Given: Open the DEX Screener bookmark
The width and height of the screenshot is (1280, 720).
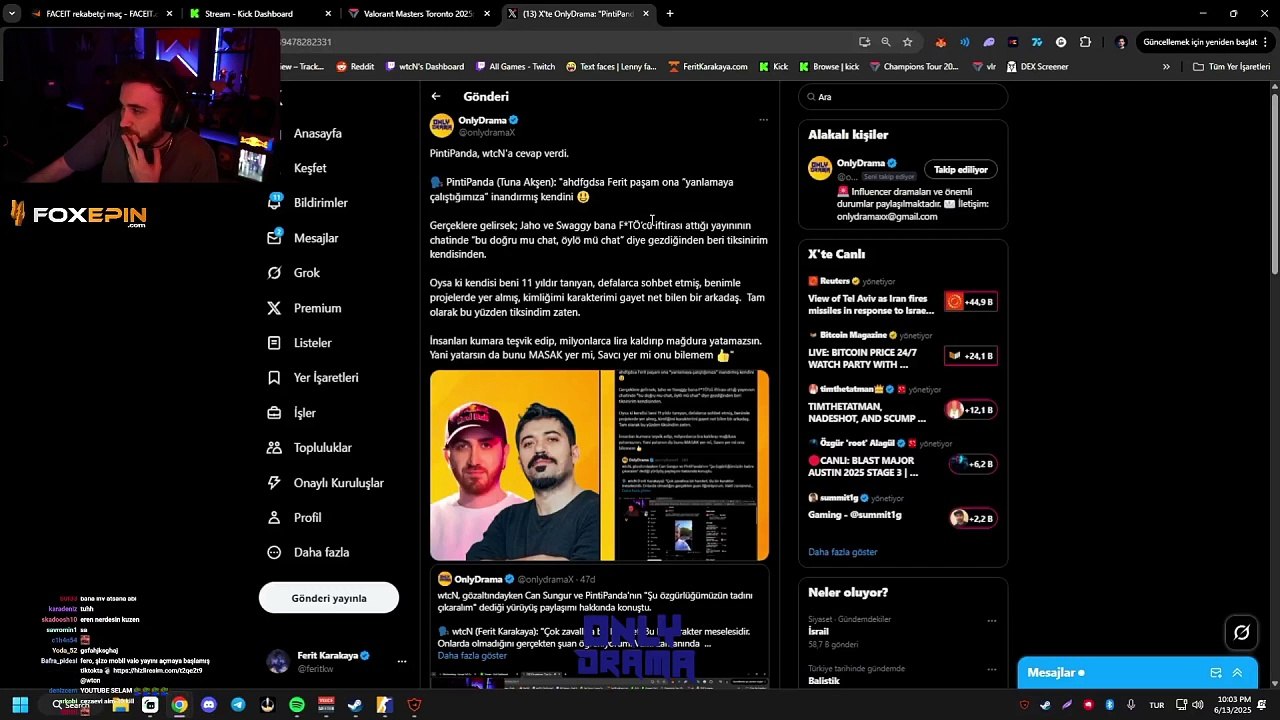Looking at the screenshot, I should (1037, 67).
